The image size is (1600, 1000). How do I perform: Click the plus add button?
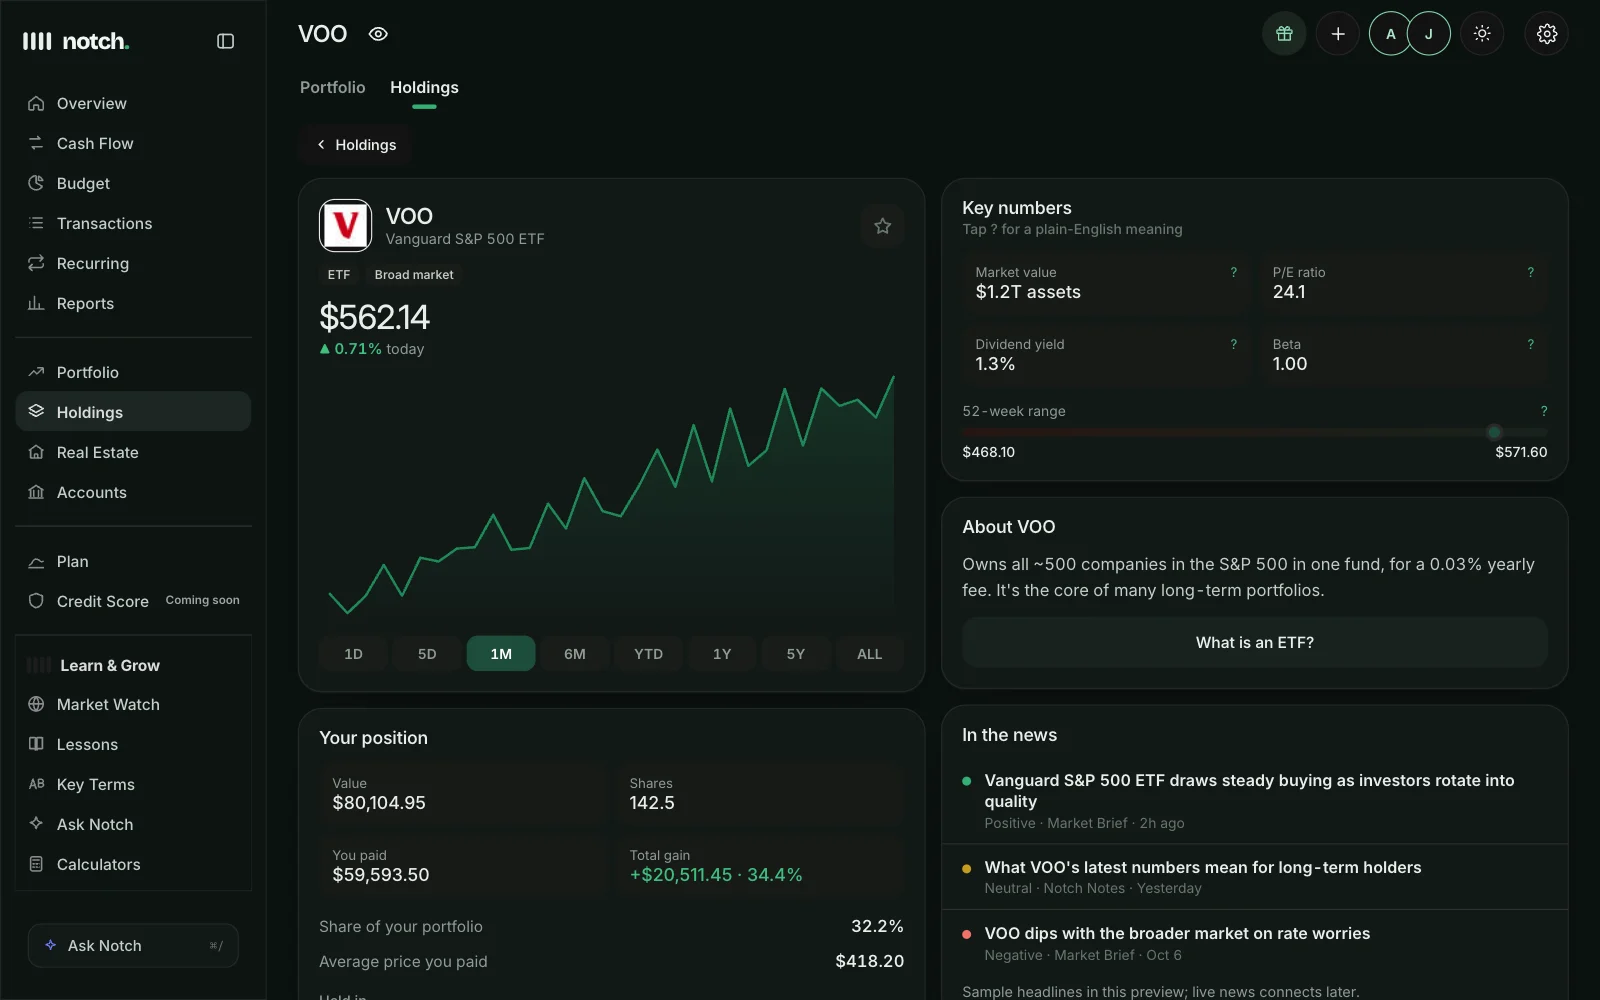tap(1337, 34)
